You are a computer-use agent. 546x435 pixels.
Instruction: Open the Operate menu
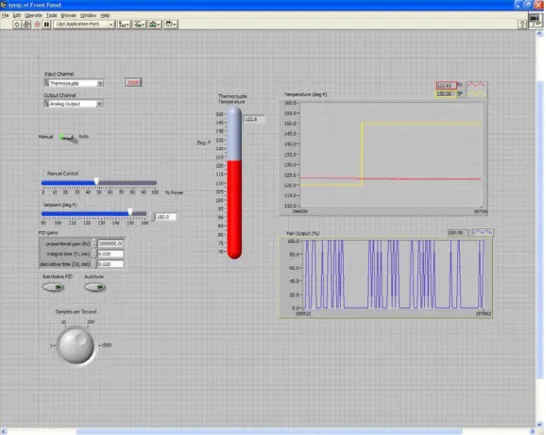click(x=33, y=15)
